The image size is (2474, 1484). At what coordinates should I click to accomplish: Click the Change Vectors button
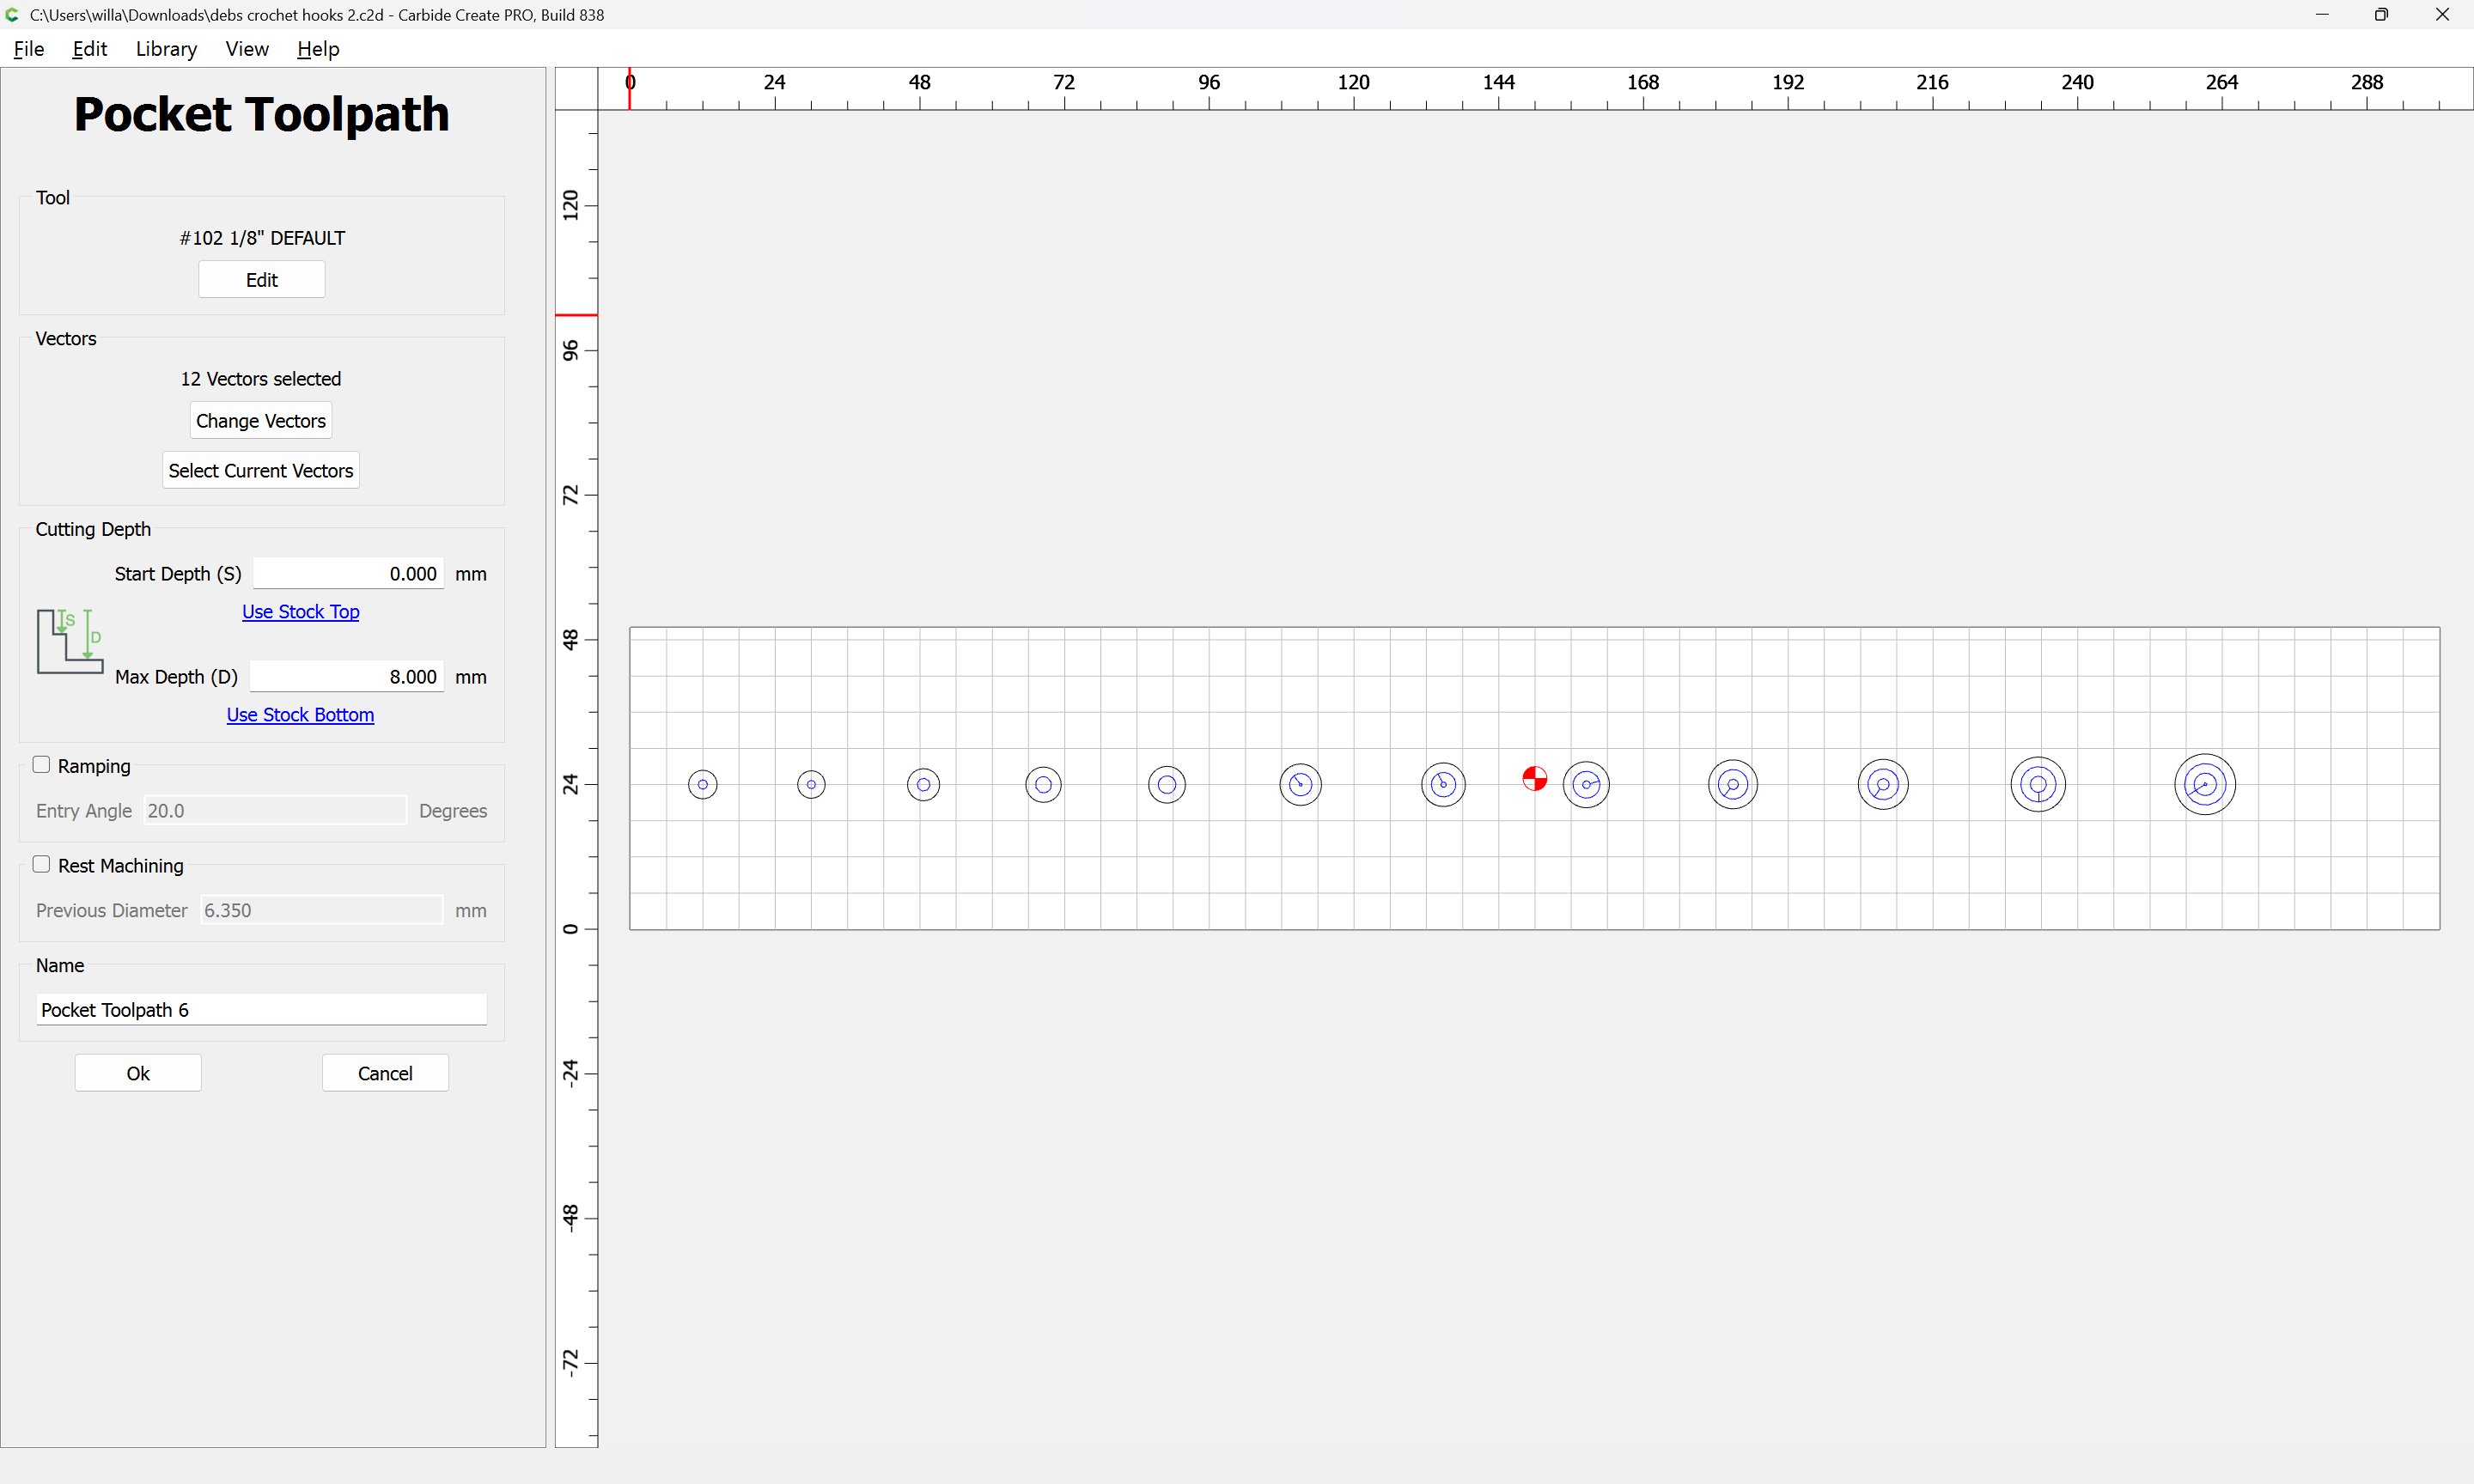[260, 421]
